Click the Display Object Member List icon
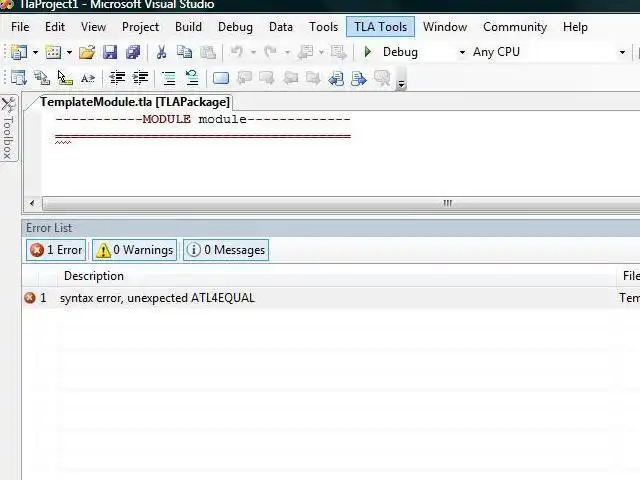Viewport: 640px width, 480px height. click(x=19, y=78)
